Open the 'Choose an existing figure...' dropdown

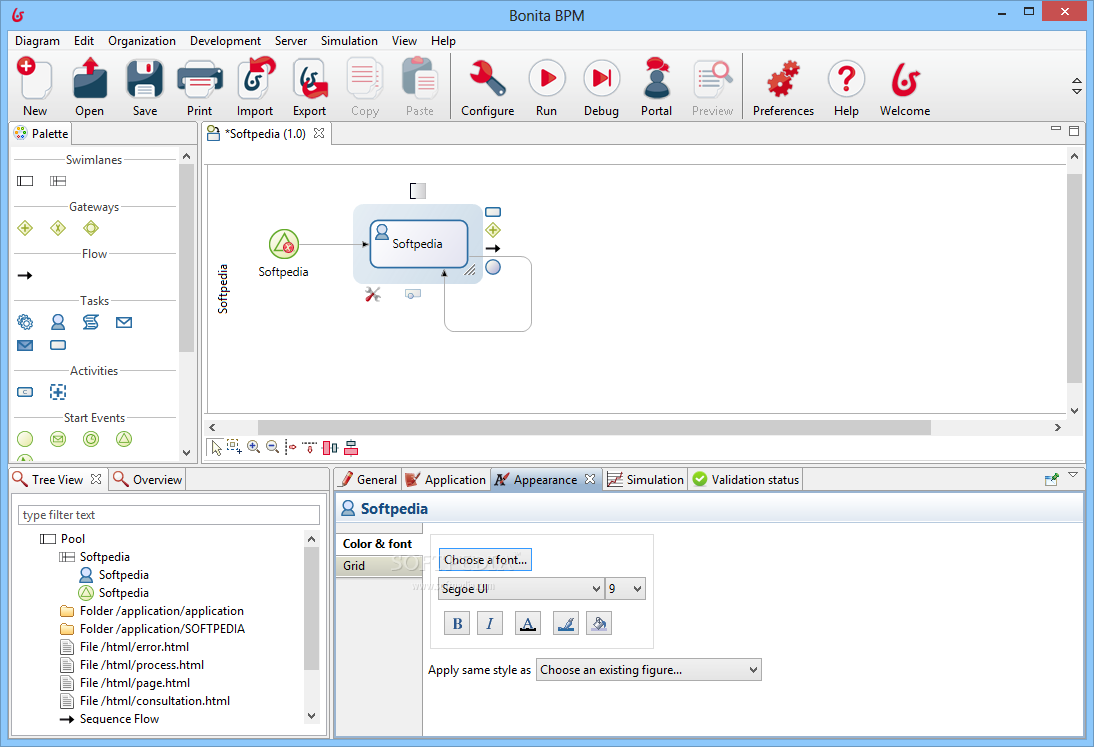(649, 670)
